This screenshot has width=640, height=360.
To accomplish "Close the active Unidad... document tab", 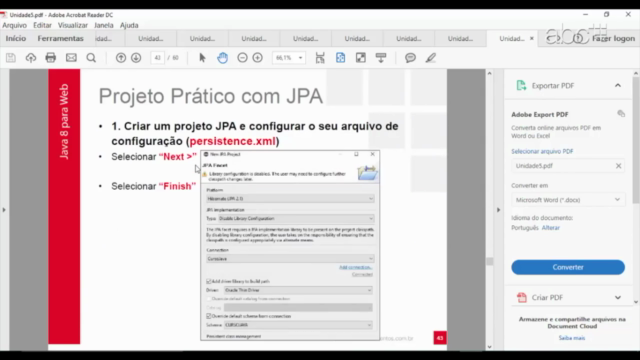I will tap(531, 38).
